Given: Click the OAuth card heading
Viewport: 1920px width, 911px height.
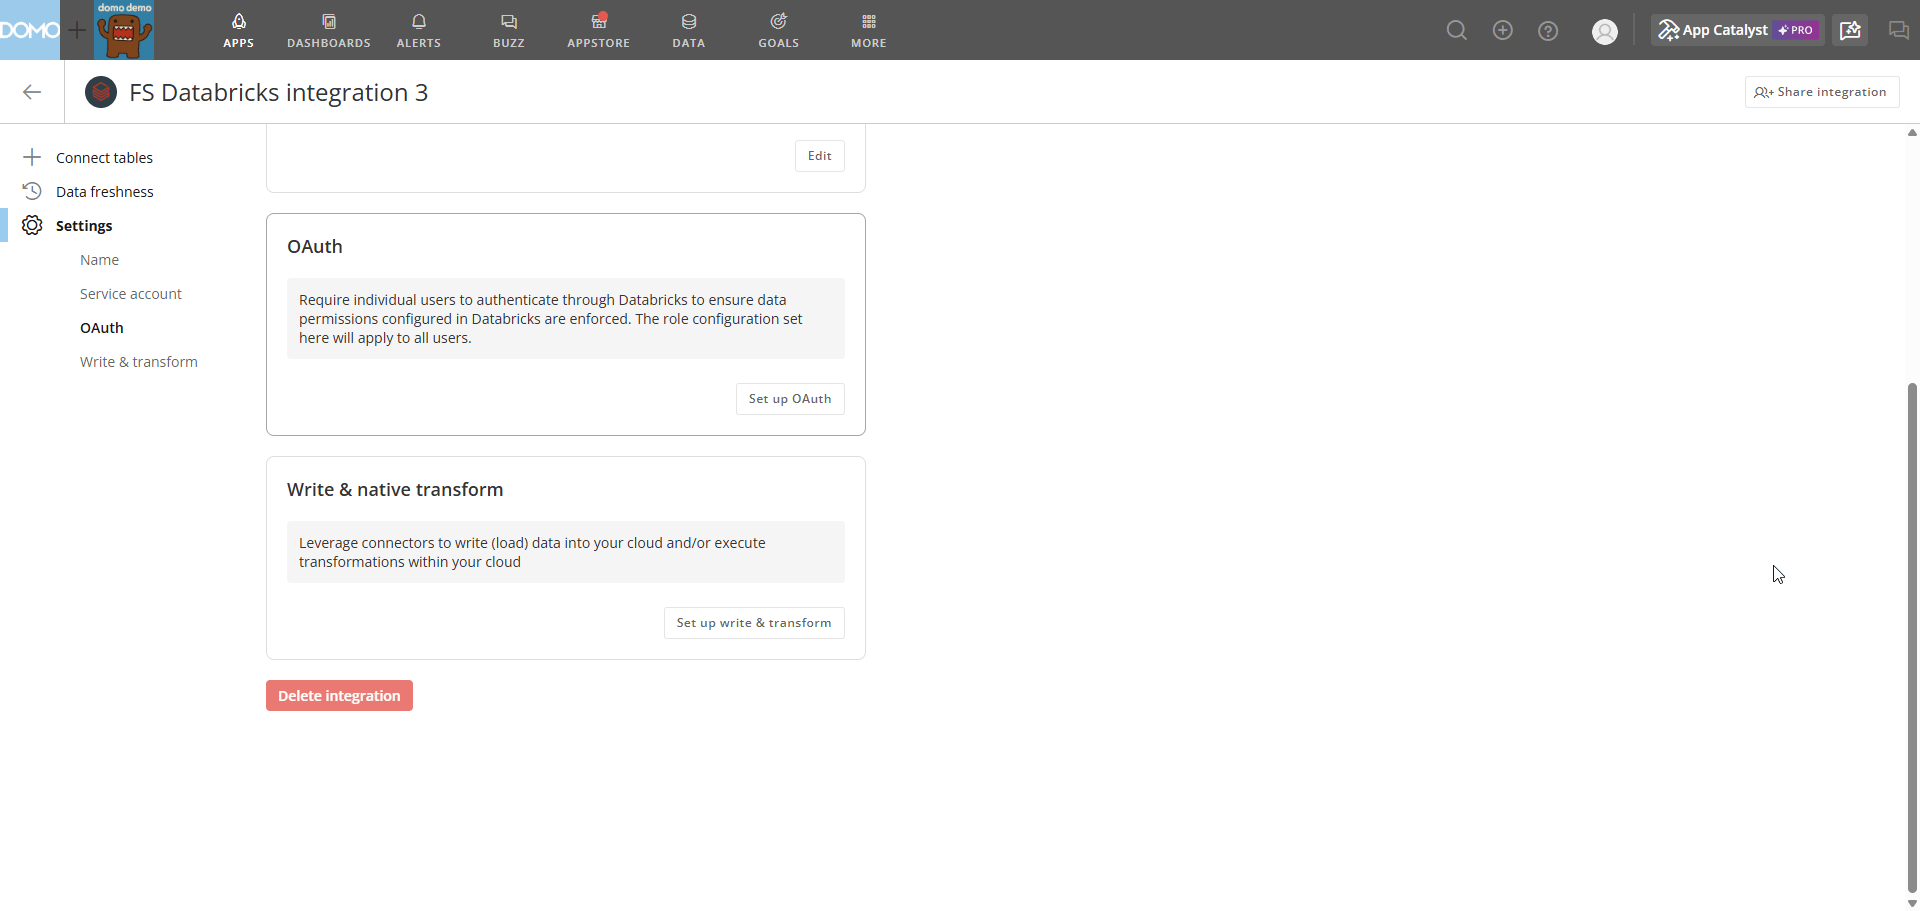Looking at the screenshot, I should pyautogui.click(x=315, y=247).
